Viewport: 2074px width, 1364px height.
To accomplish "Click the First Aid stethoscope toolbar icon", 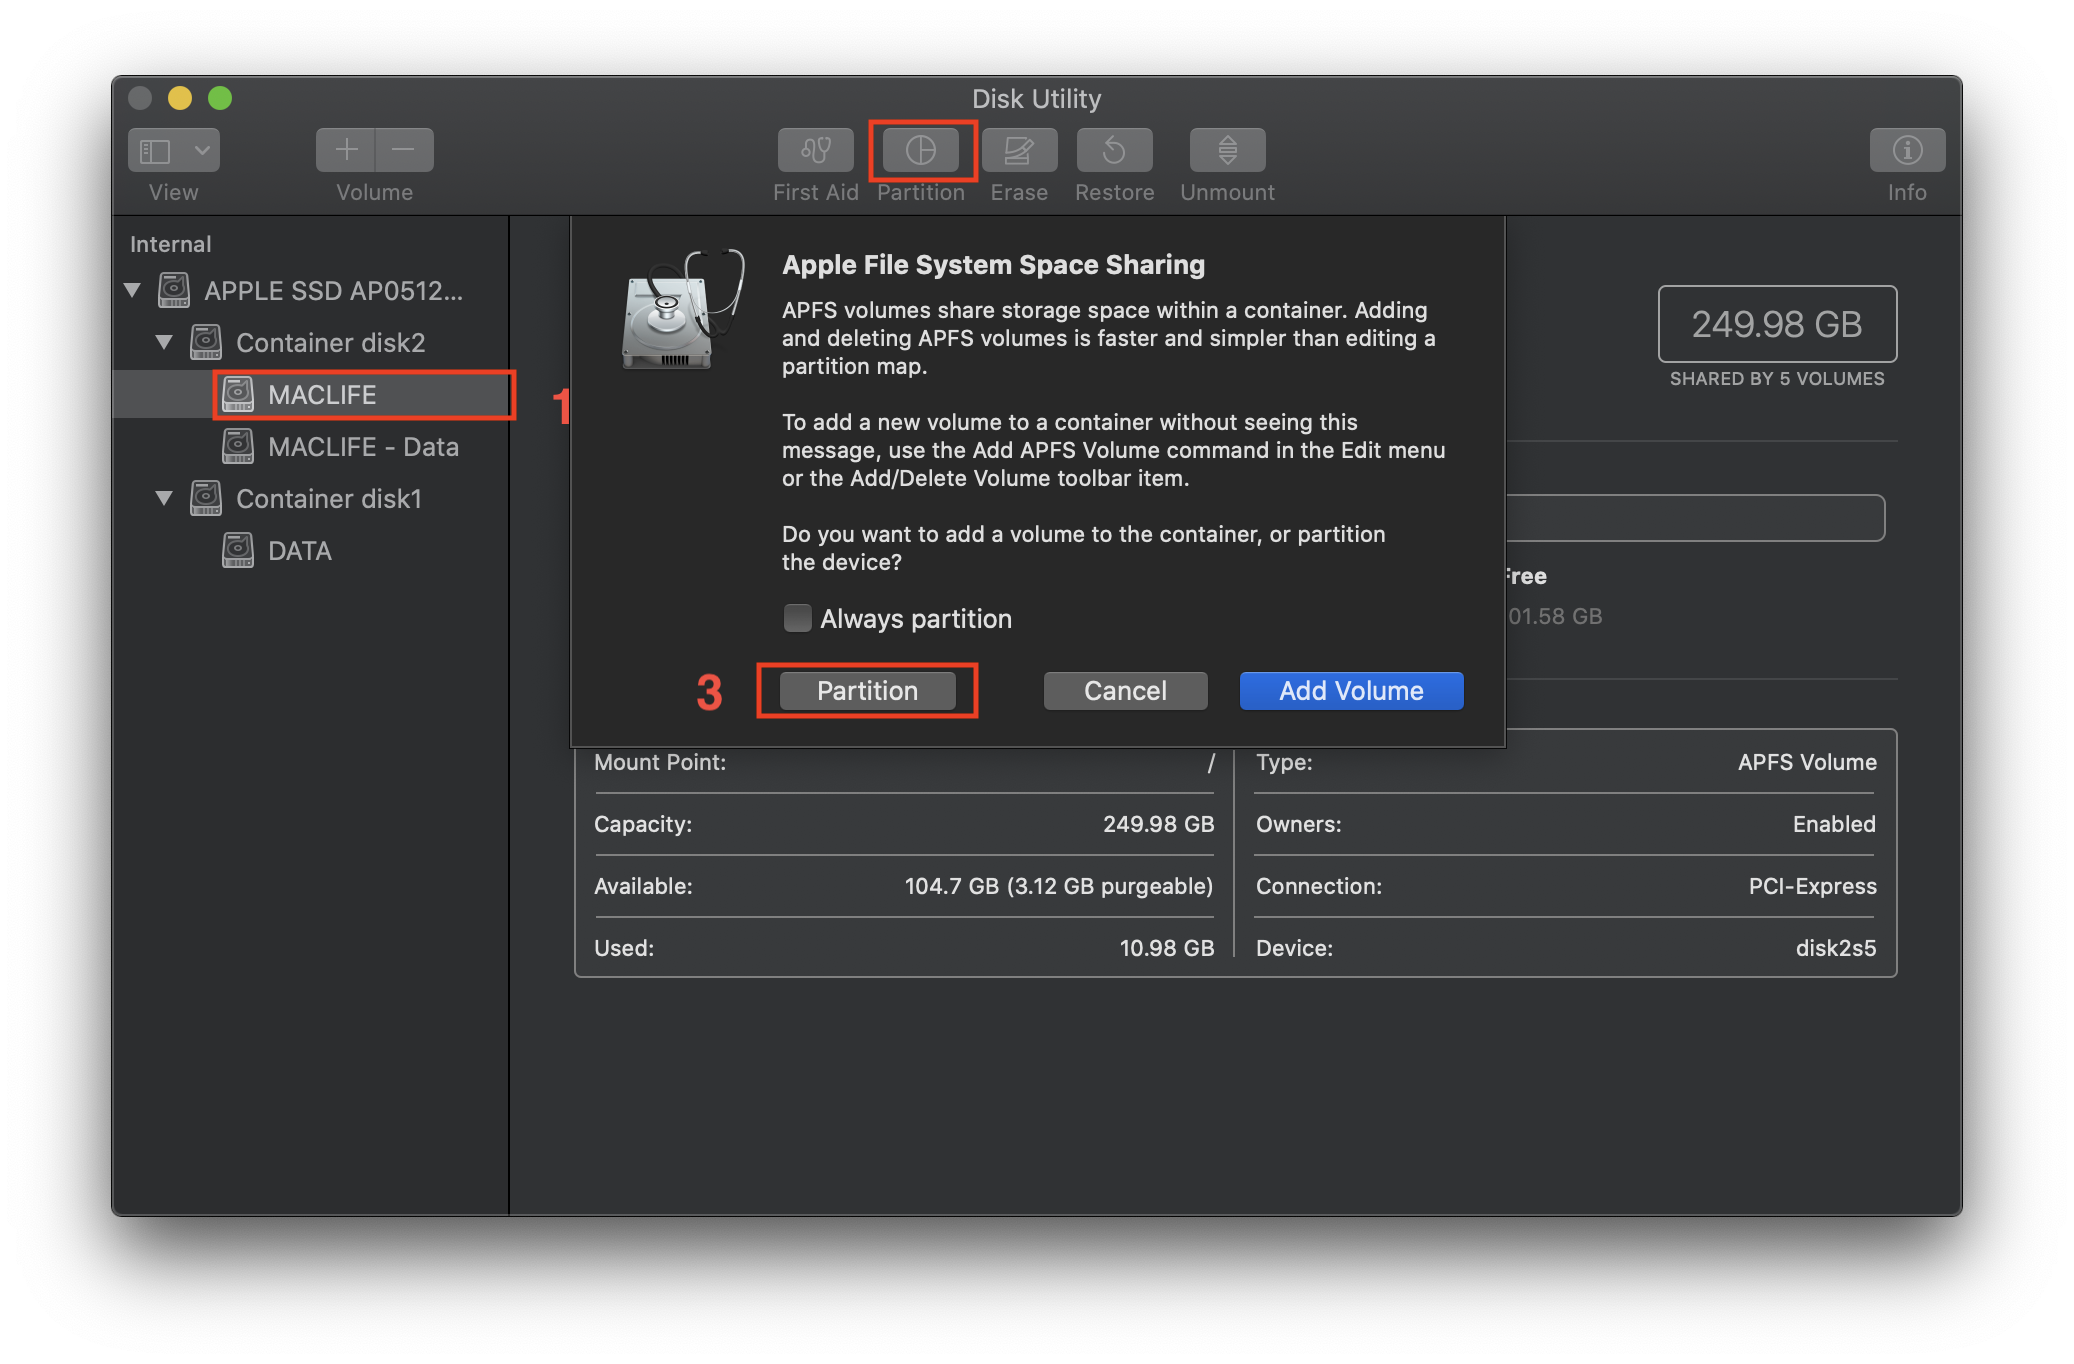I will (815, 151).
